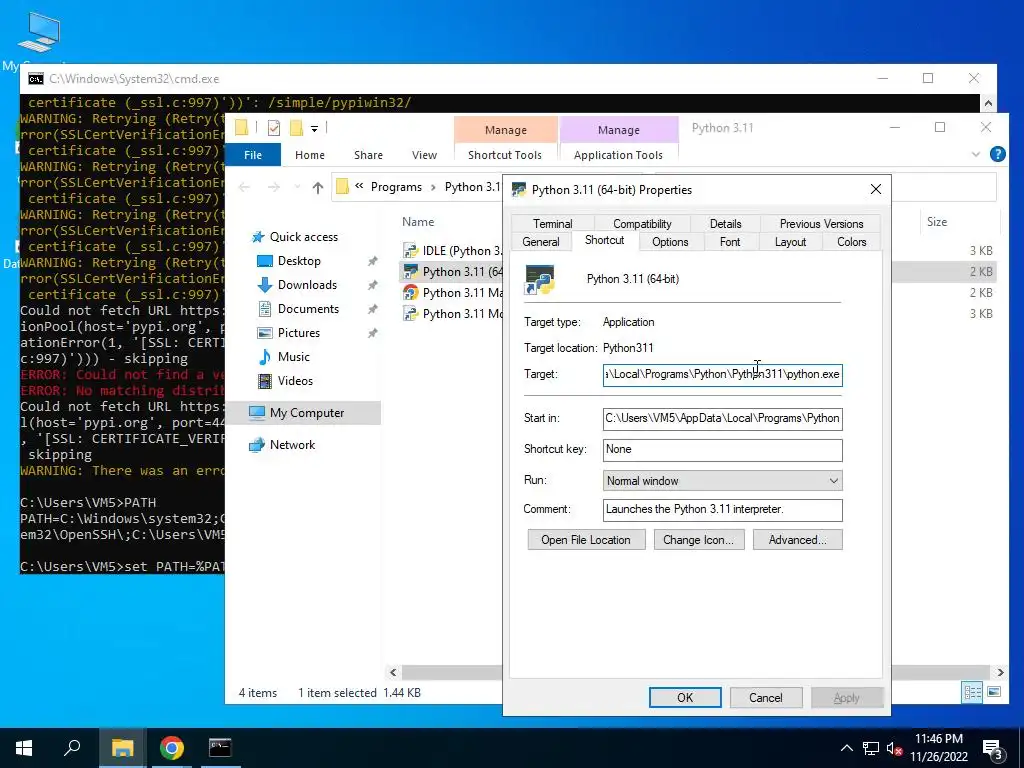Open taskbar search magnifier

point(72,748)
